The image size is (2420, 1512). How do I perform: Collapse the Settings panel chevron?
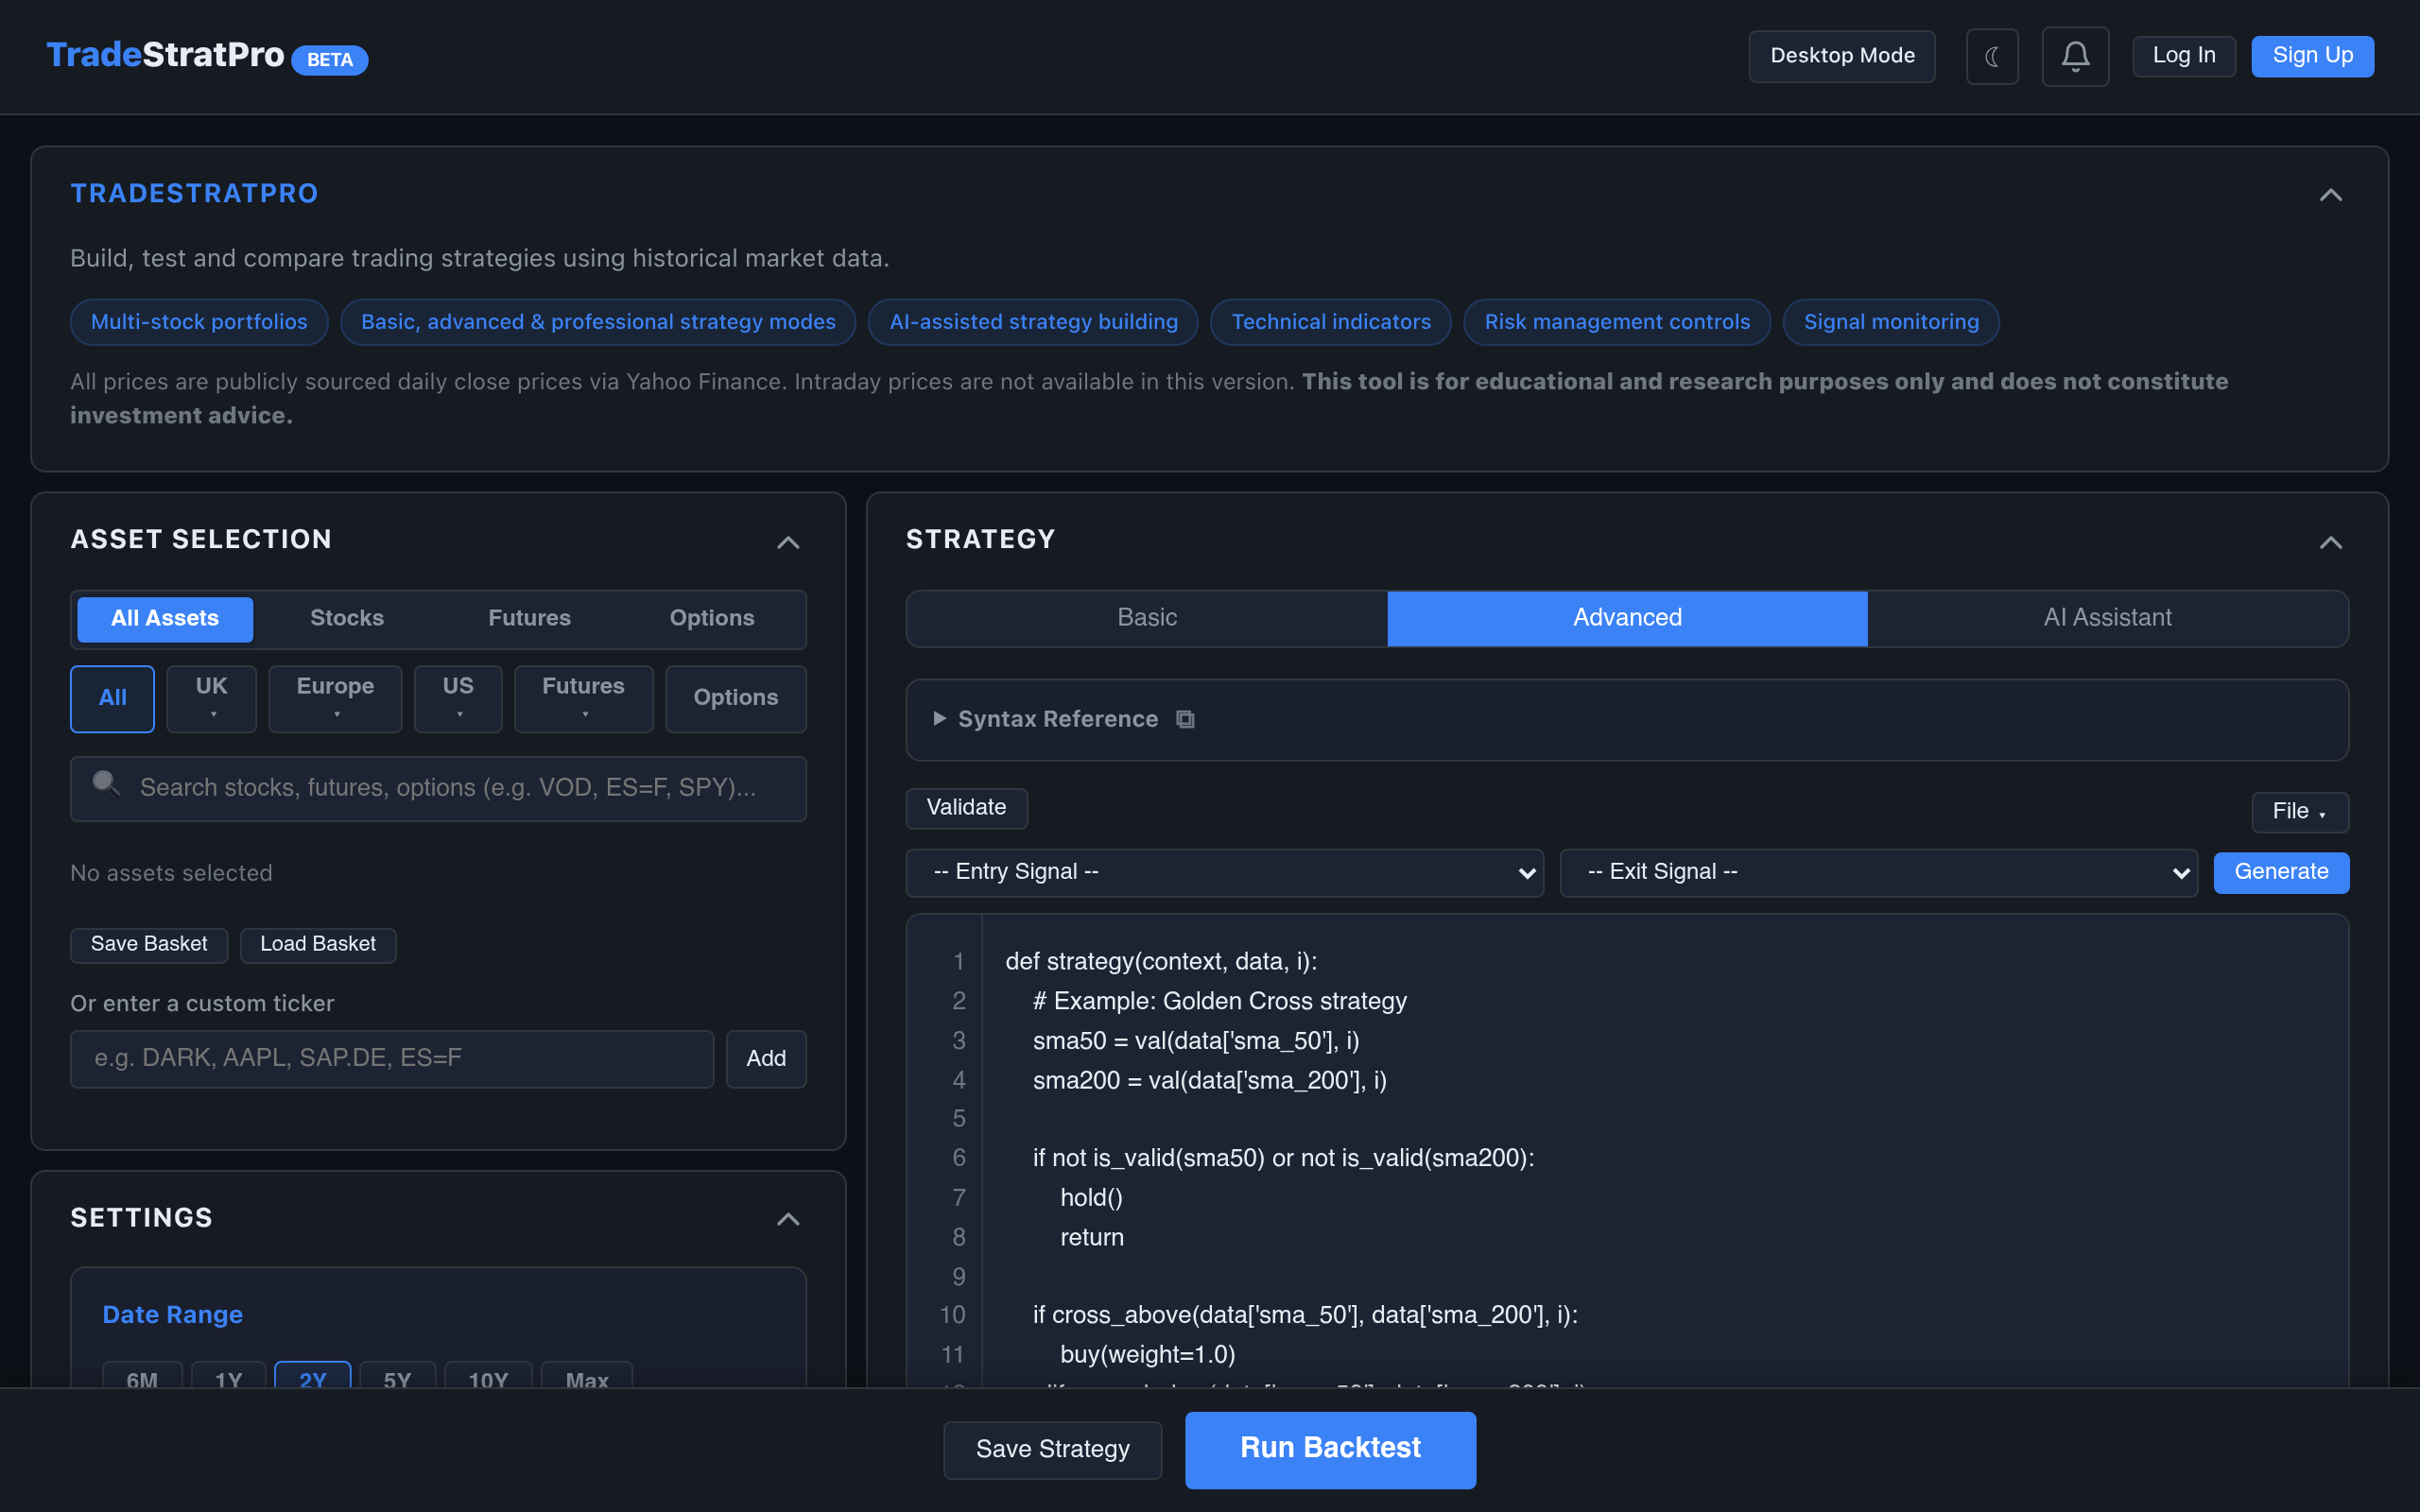pyautogui.click(x=788, y=1219)
